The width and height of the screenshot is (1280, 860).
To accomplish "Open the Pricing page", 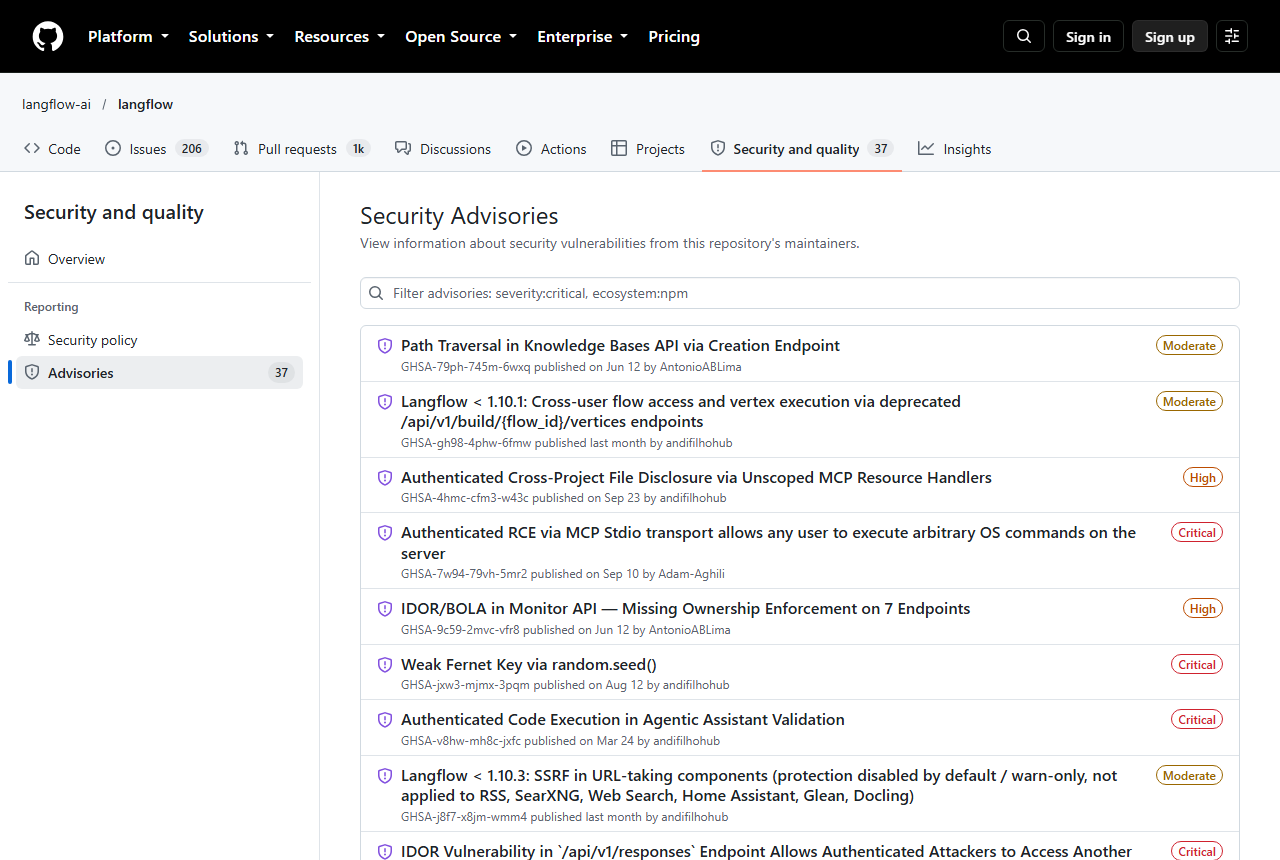I will [674, 36].
